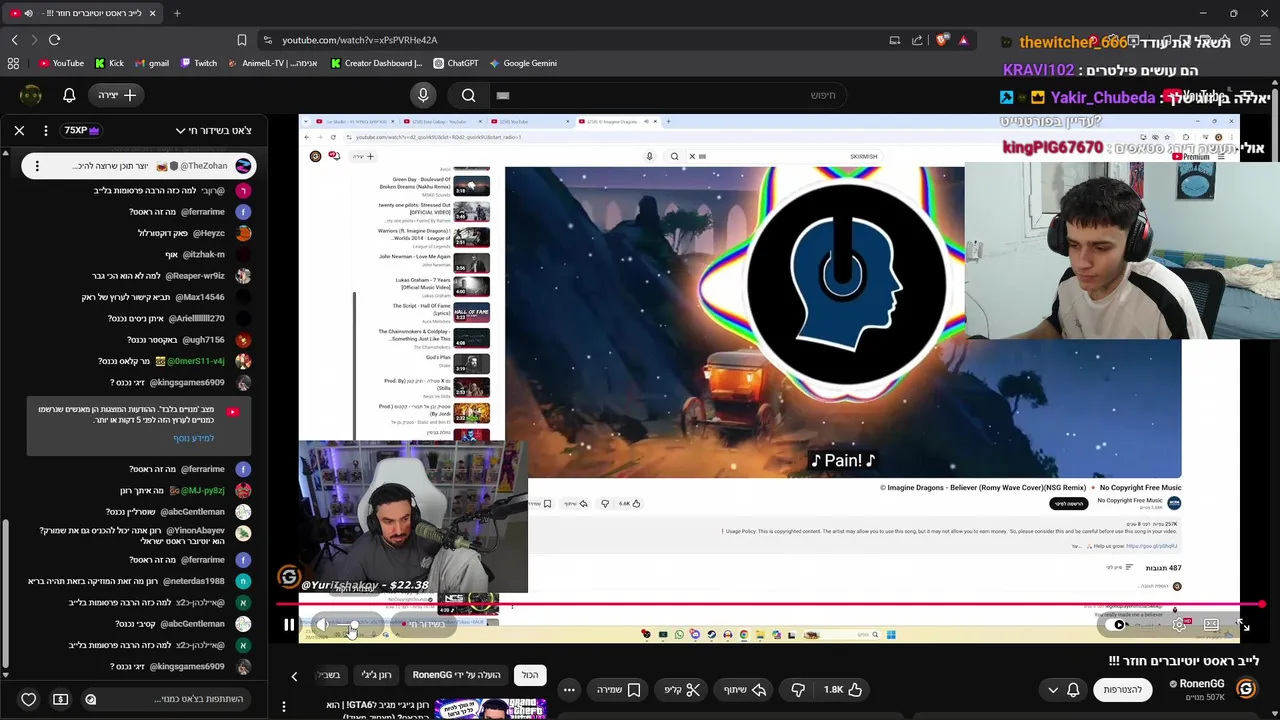This screenshot has height=720, width=1280.
Task: Open the Kick bookmark
Action: coord(109,63)
